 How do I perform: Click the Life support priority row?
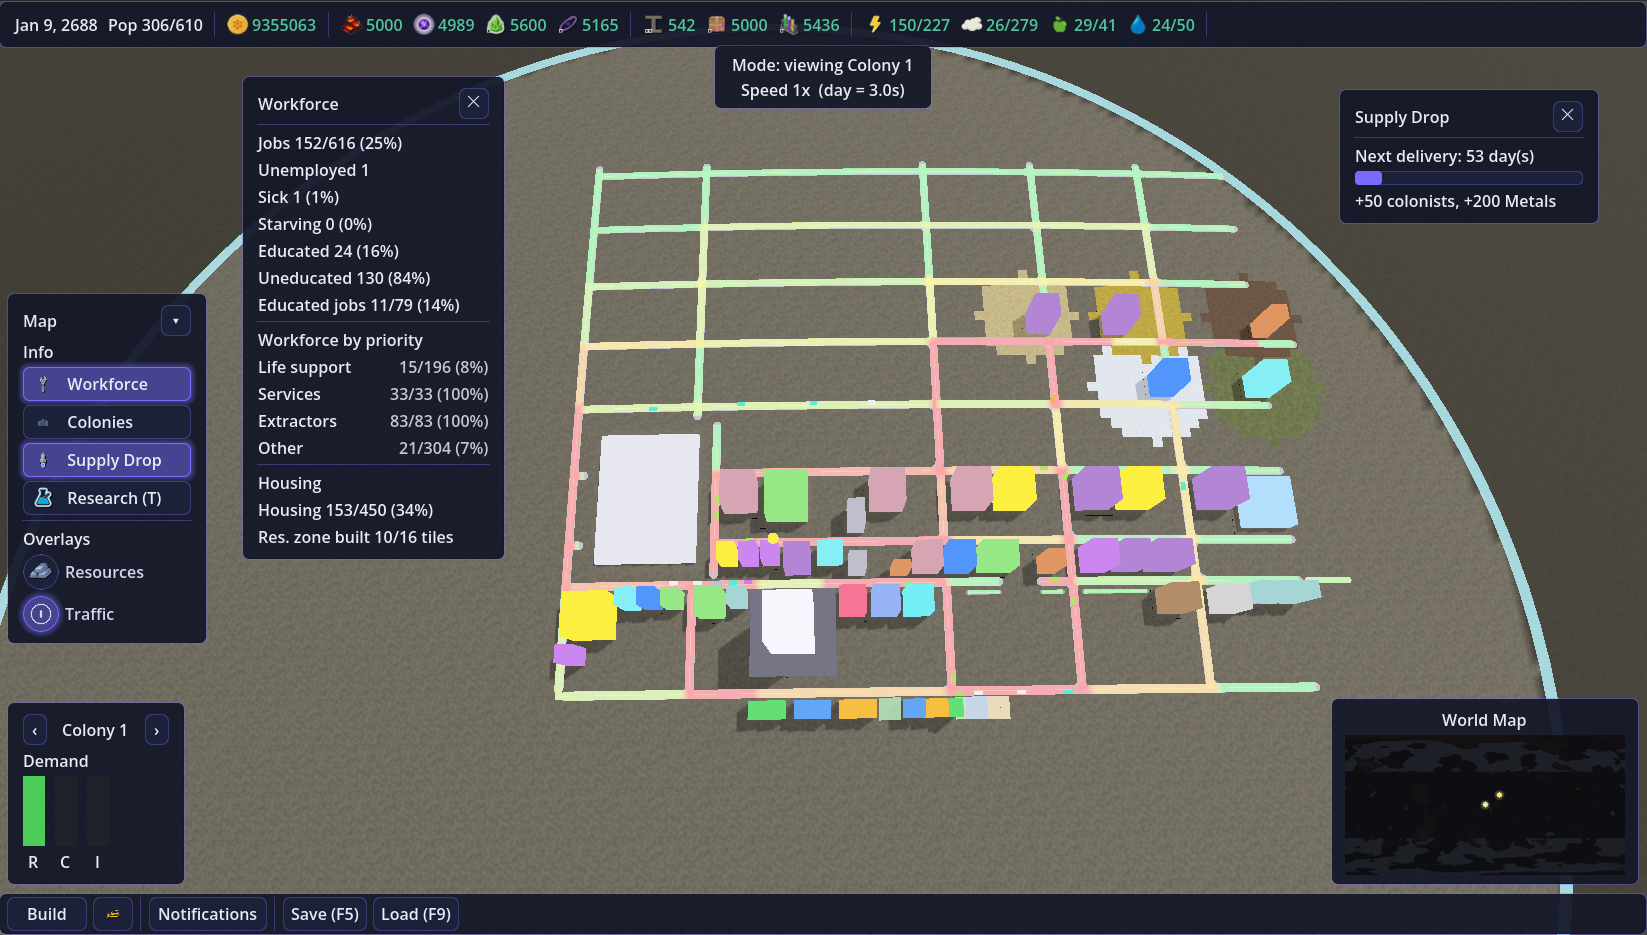[373, 367]
